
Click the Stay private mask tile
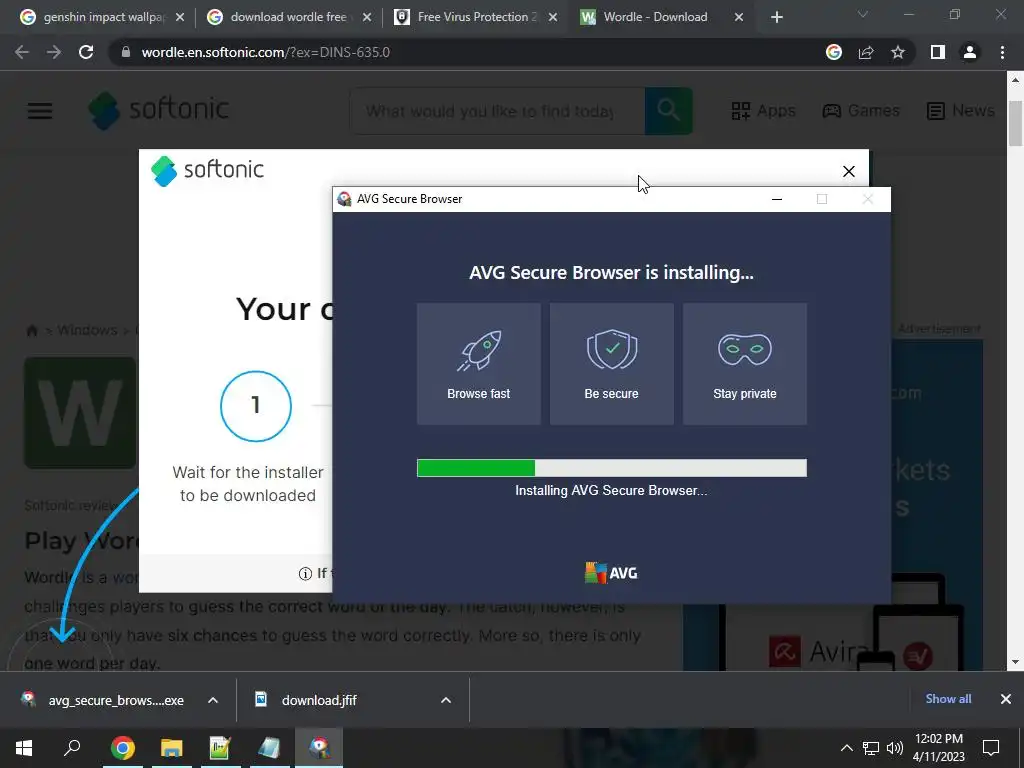click(x=744, y=364)
